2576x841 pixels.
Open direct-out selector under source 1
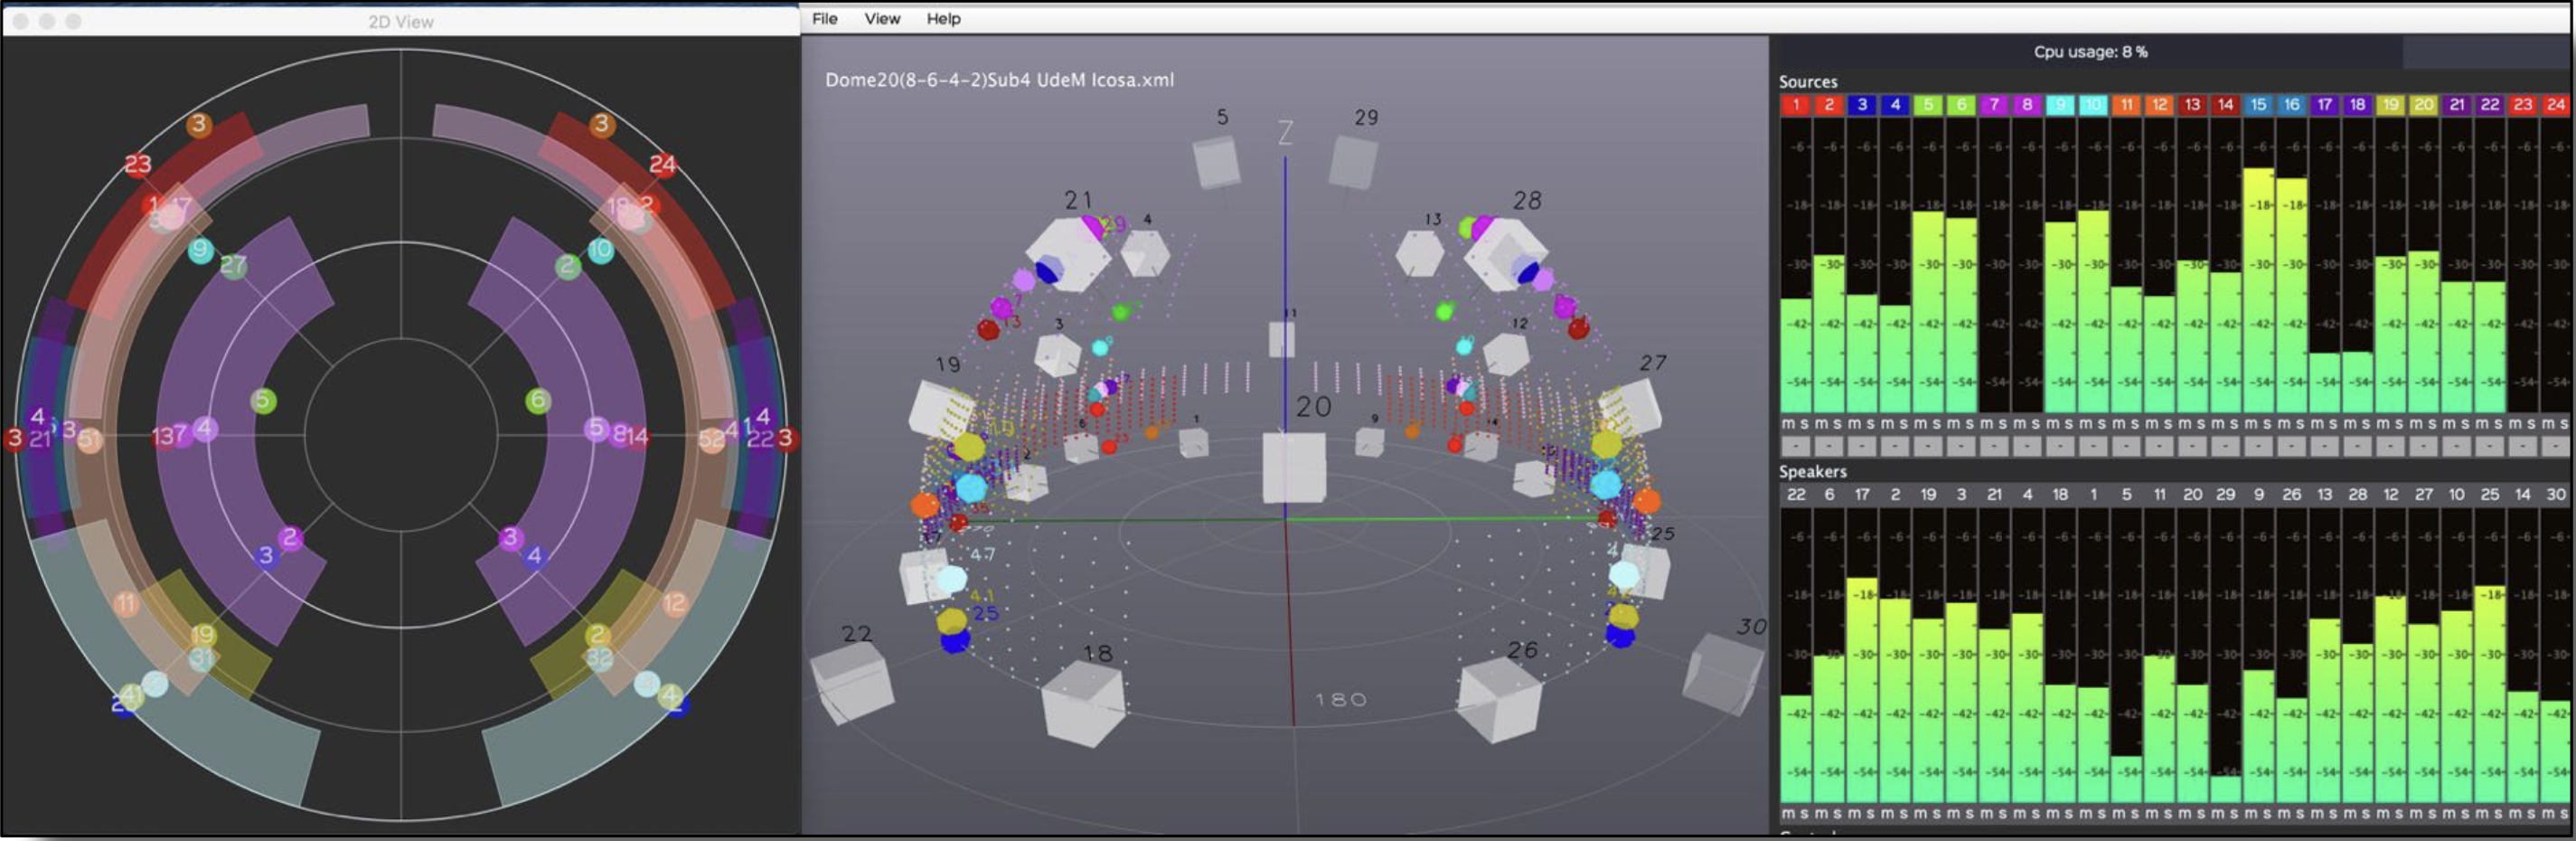click(1796, 446)
